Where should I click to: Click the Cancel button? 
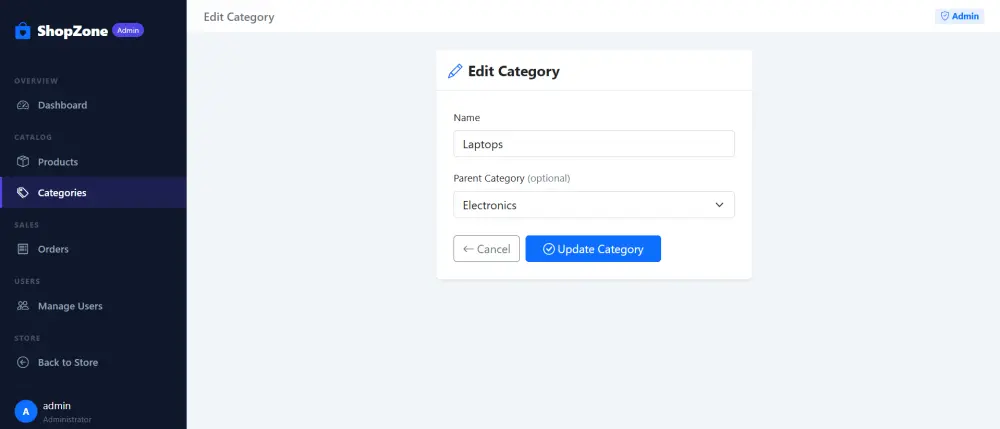(487, 249)
